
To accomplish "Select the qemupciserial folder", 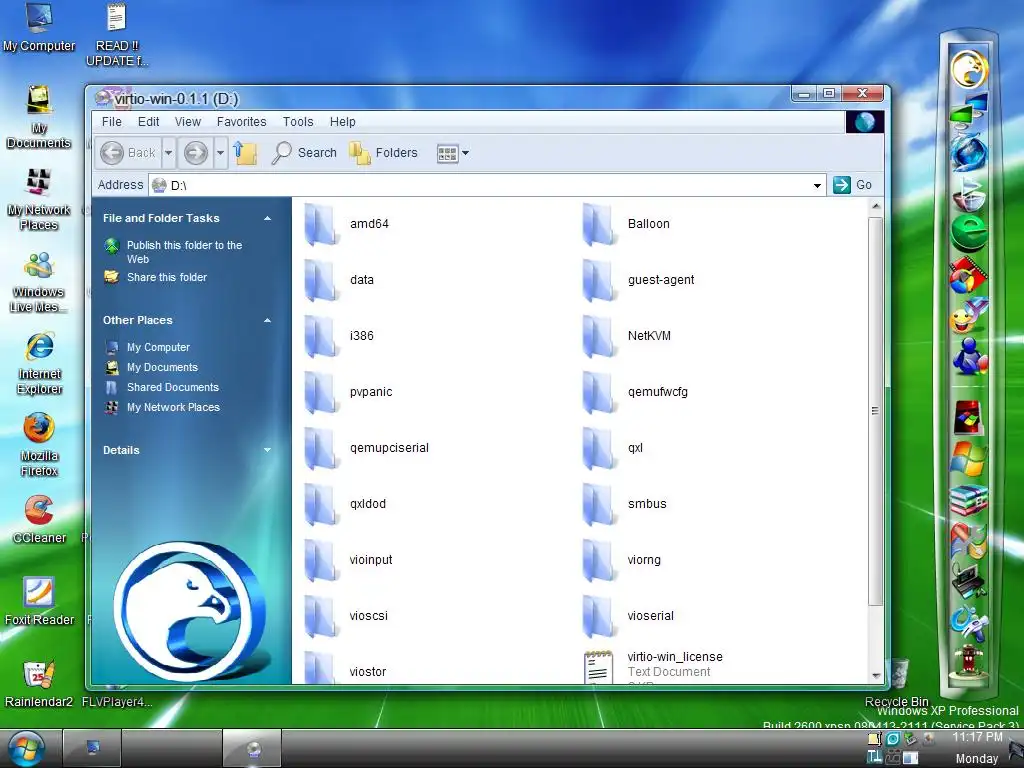I will [367, 449].
